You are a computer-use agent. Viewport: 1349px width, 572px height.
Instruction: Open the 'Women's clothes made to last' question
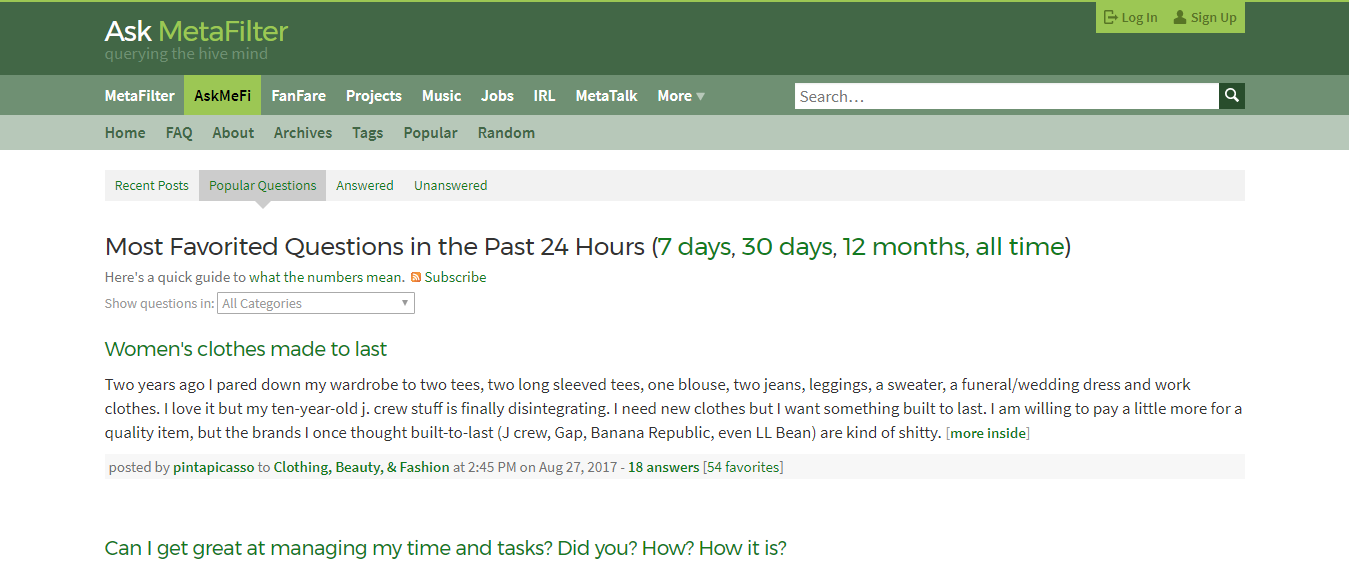coord(246,349)
